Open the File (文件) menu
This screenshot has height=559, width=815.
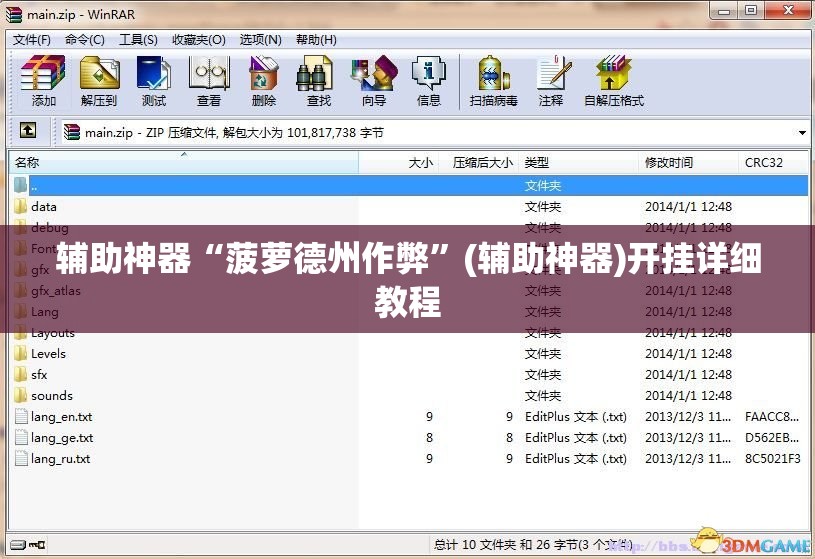(31, 40)
